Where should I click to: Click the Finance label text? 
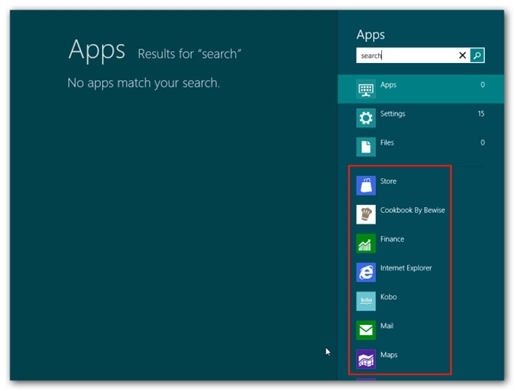392,239
